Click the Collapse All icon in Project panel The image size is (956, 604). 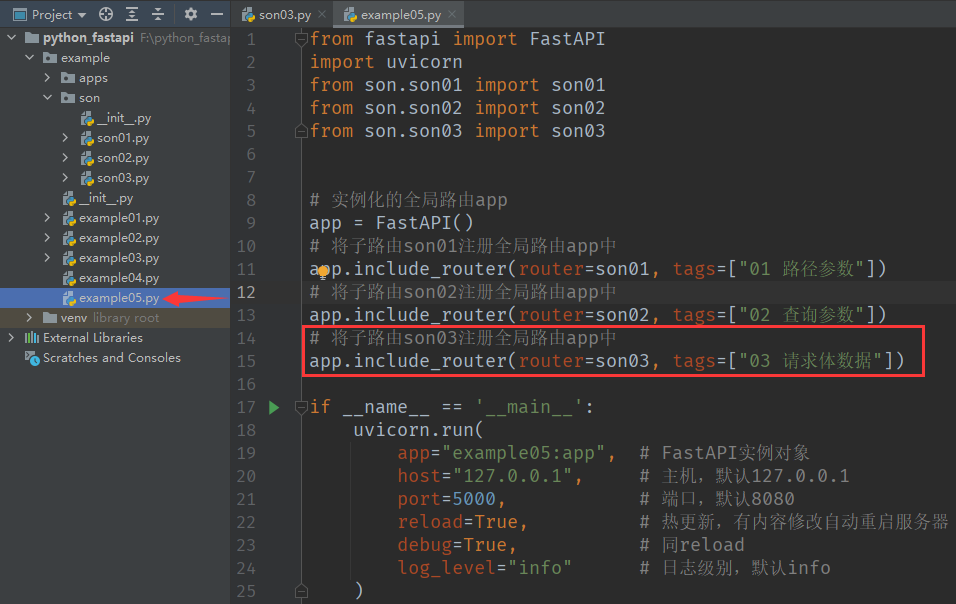[159, 15]
